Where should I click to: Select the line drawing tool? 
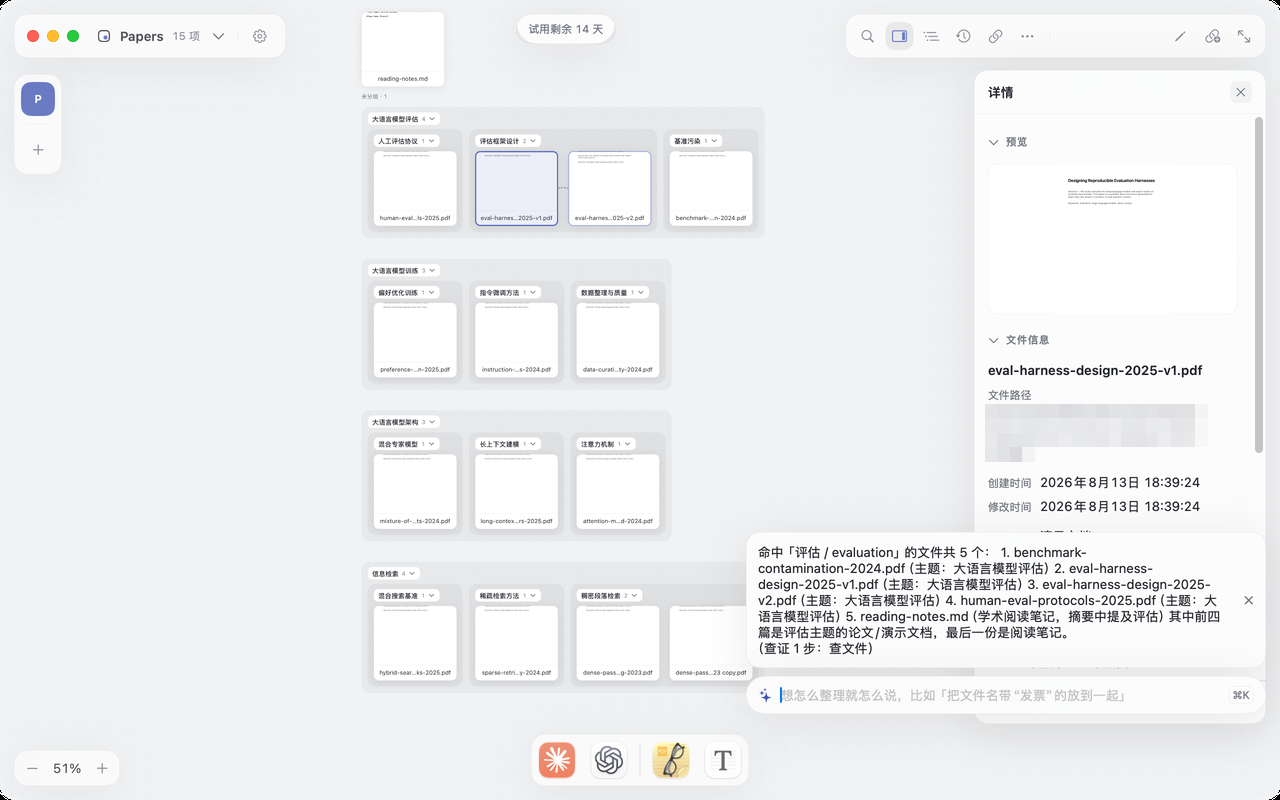click(1180, 36)
